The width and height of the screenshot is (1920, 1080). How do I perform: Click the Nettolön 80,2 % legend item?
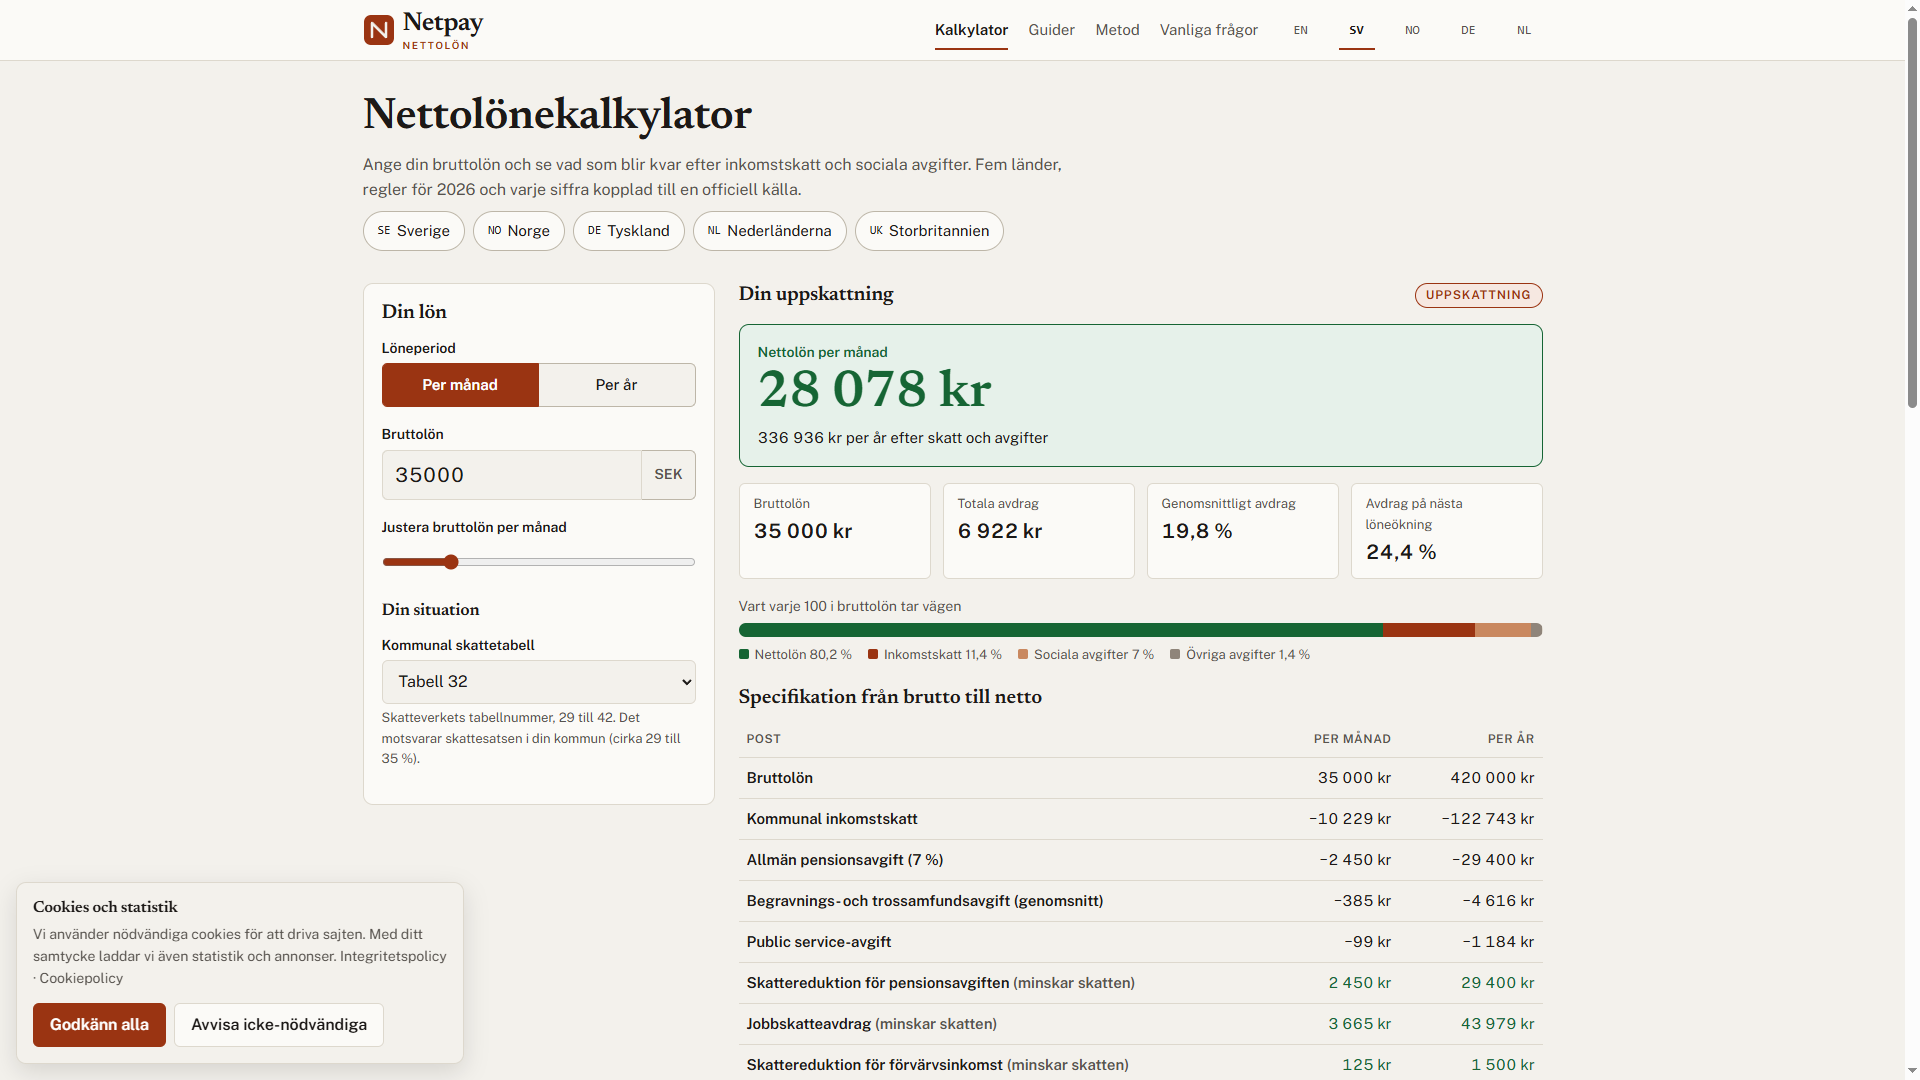coord(795,655)
